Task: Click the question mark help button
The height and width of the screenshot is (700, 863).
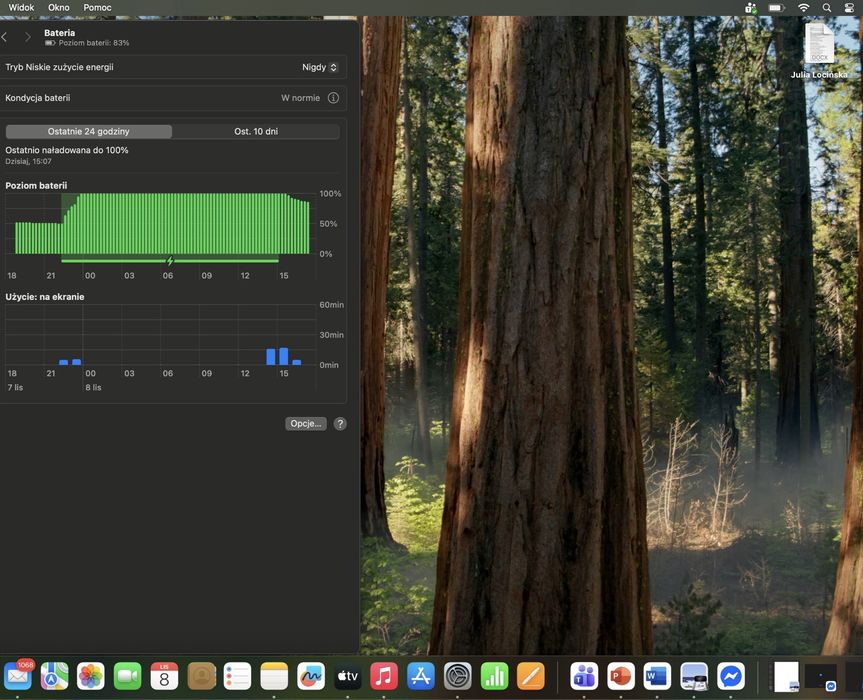Action: click(340, 424)
